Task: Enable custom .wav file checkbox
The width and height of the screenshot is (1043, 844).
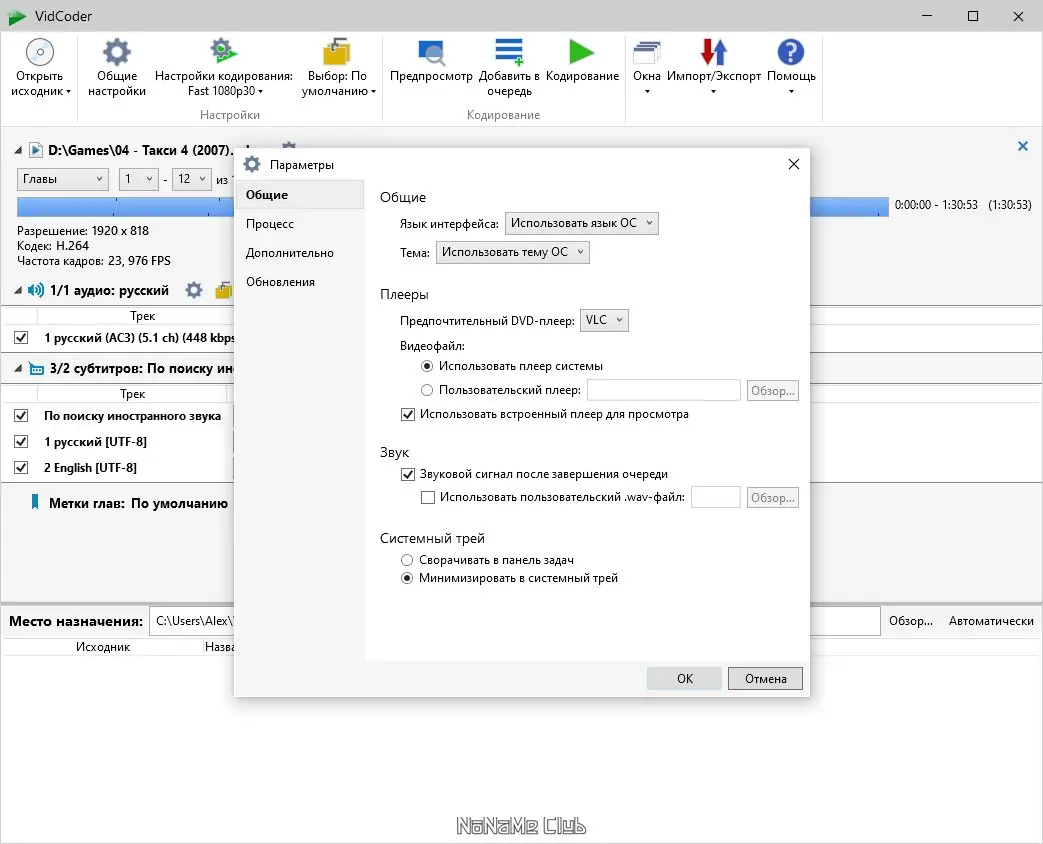Action: [428, 497]
